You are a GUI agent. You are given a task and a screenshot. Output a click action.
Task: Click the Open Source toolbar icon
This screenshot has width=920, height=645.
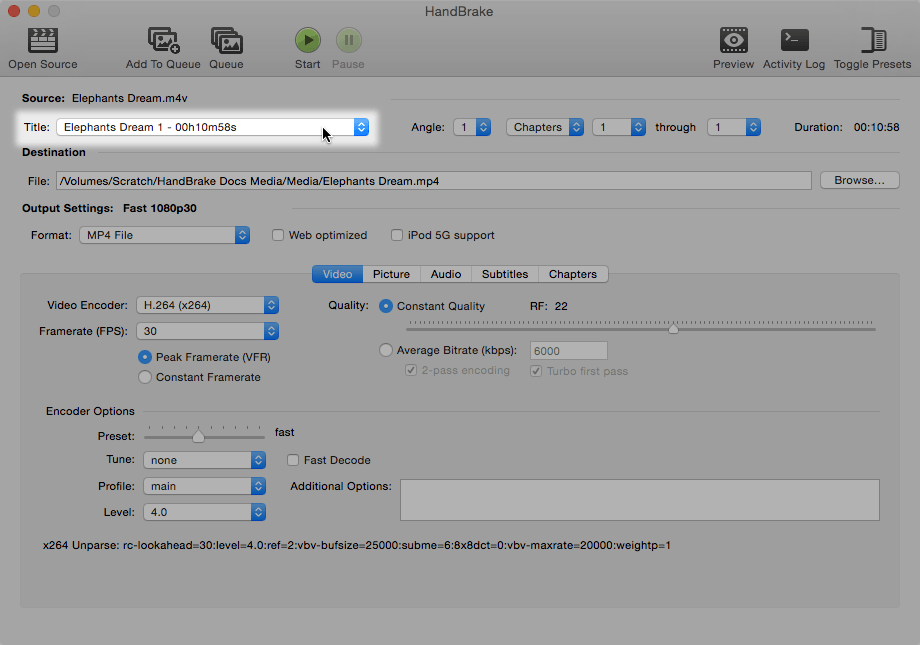[42, 41]
